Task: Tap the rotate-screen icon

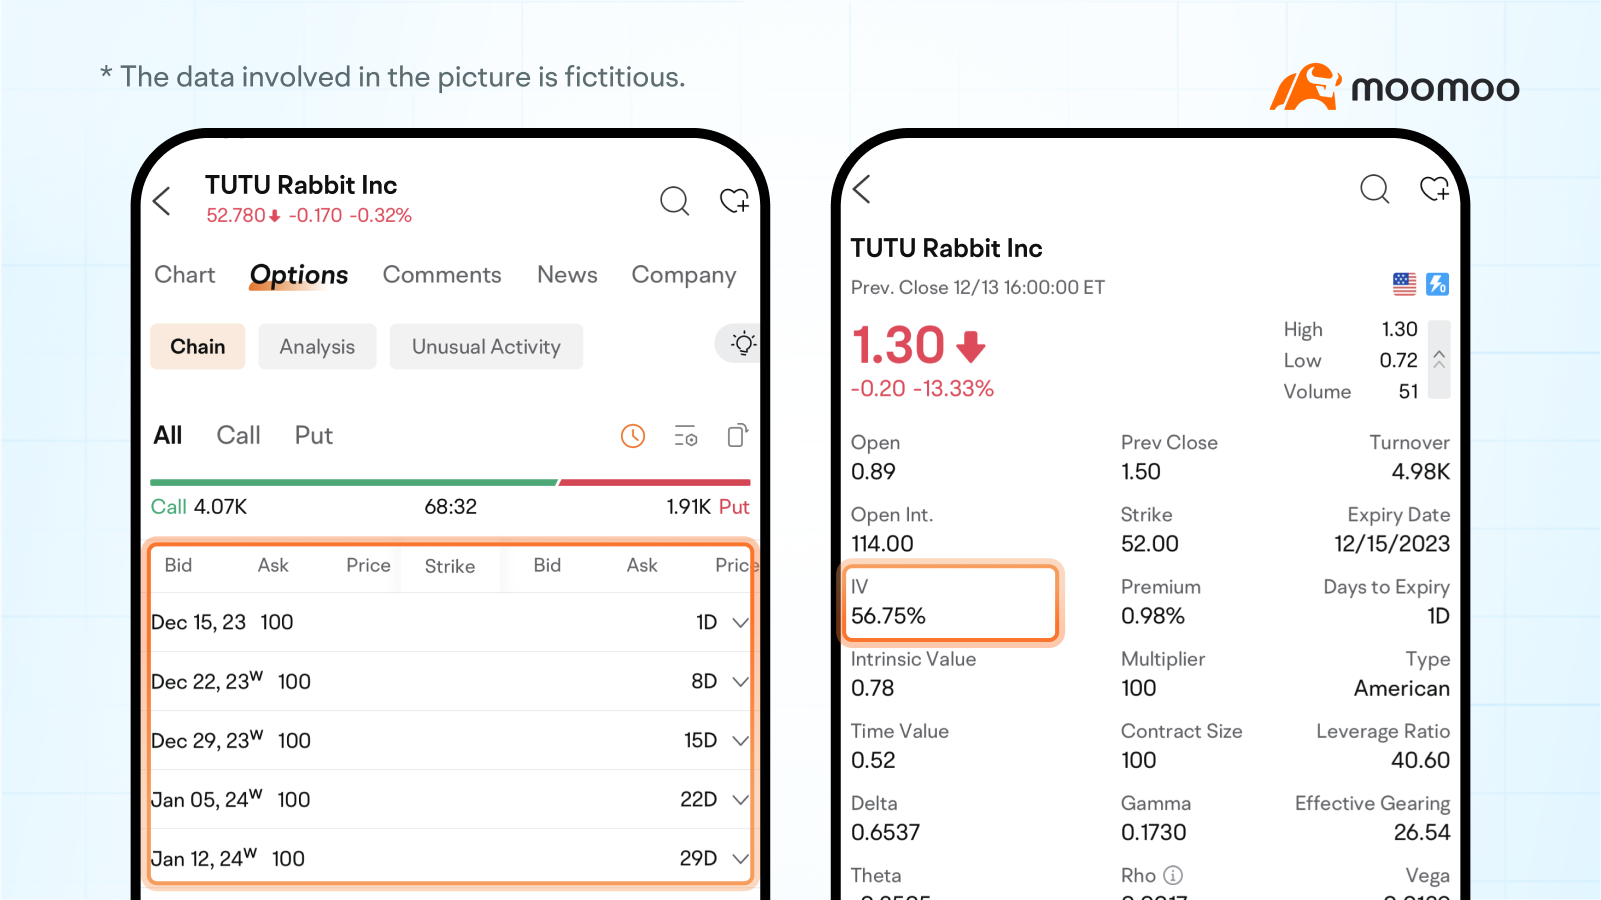Action: (737, 436)
